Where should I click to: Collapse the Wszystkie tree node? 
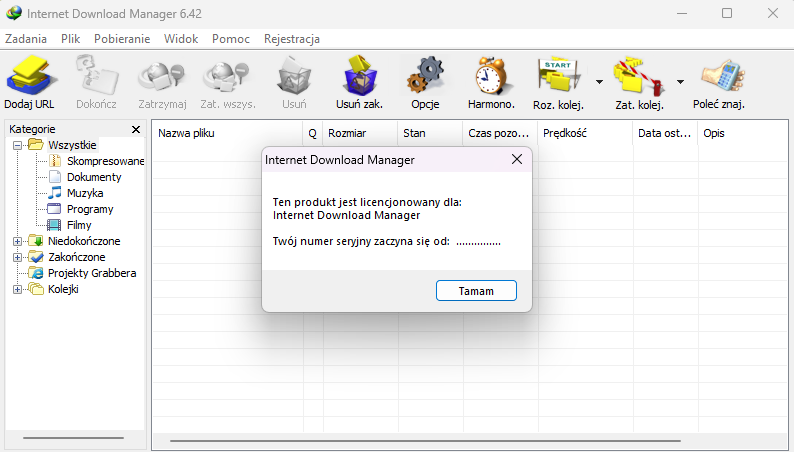pyautogui.click(x=17, y=145)
